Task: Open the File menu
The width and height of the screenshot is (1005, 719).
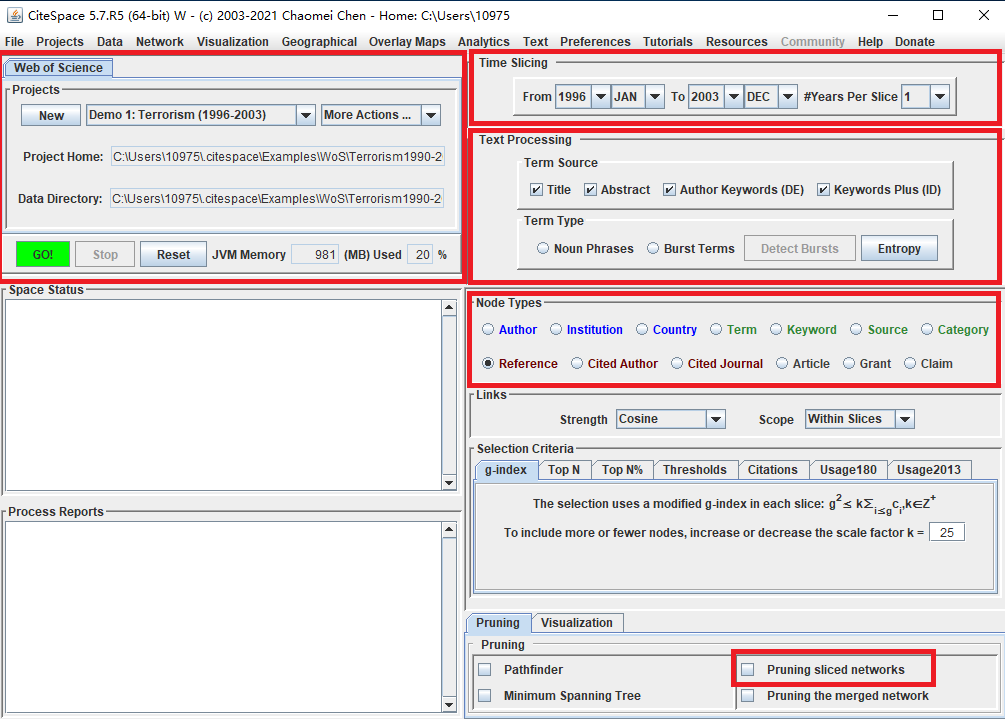Action: tap(14, 42)
